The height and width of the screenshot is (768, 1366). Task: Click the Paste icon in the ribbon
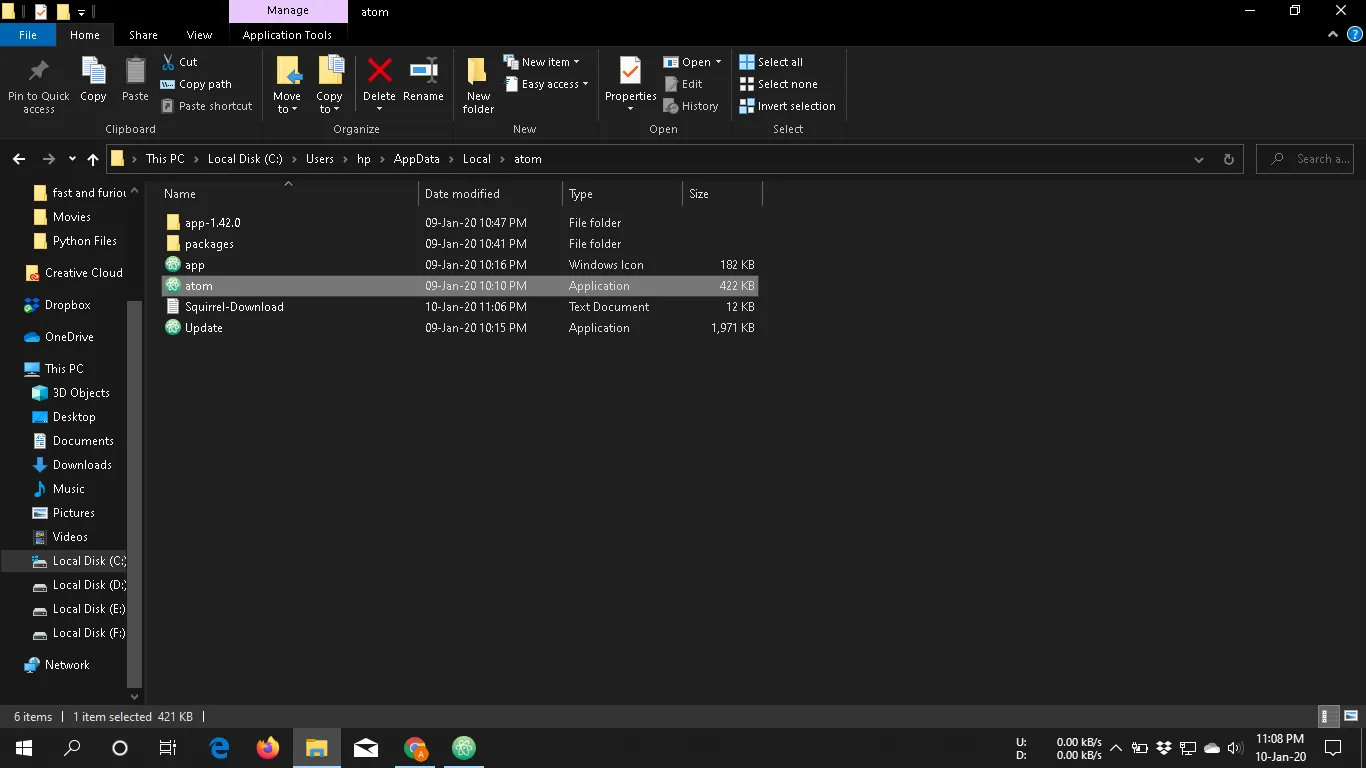click(x=135, y=72)
